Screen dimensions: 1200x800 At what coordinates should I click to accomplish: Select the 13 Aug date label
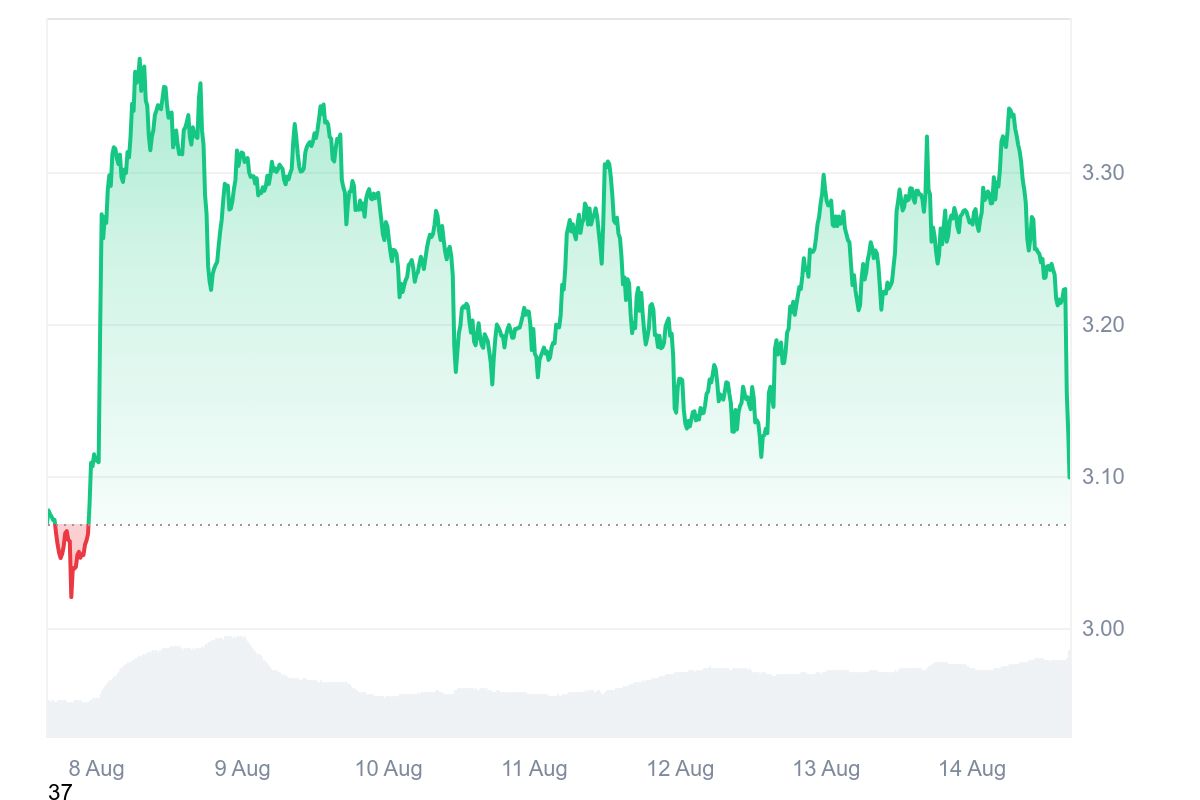[826, 769]
